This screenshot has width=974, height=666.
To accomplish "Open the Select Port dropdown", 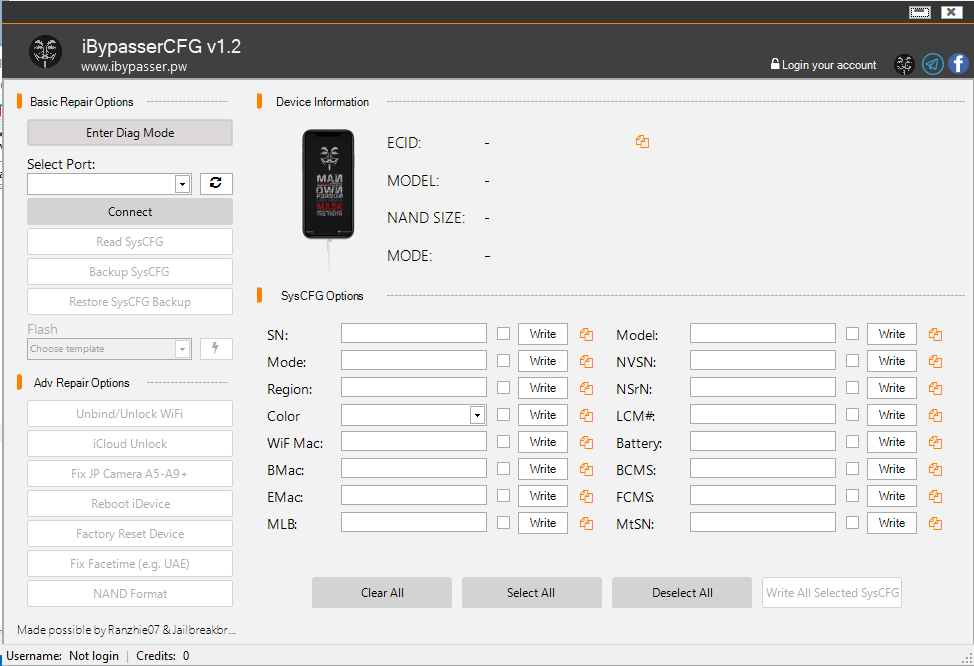I will tap(181, 183).
